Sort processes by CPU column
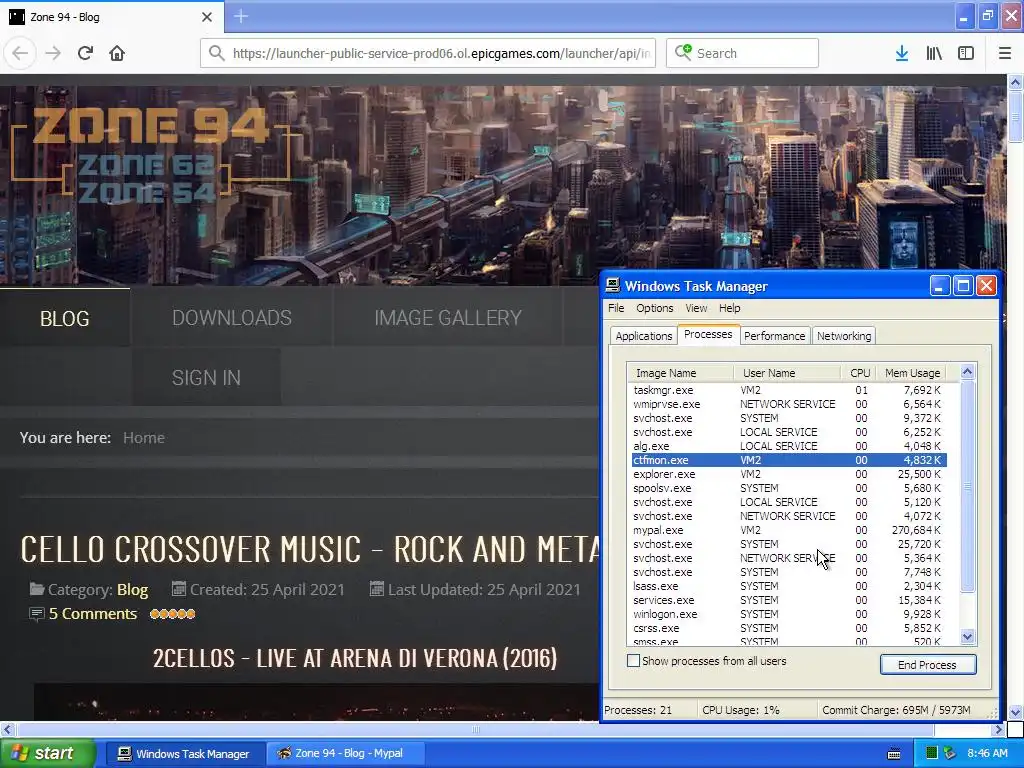The image size is (1024, 768). coord(859,373)
